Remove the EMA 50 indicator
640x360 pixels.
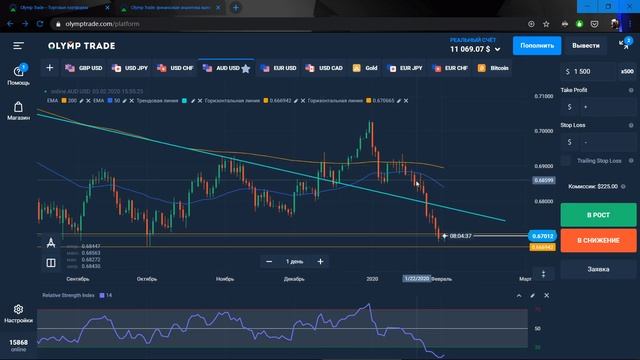click(x=131, y=100)
